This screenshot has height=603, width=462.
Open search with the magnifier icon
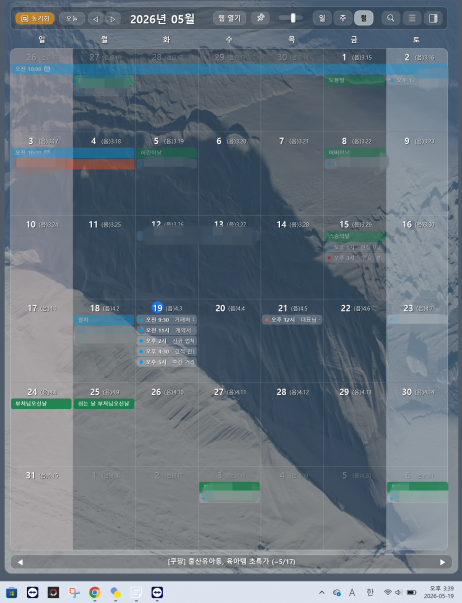coord(390,18)
